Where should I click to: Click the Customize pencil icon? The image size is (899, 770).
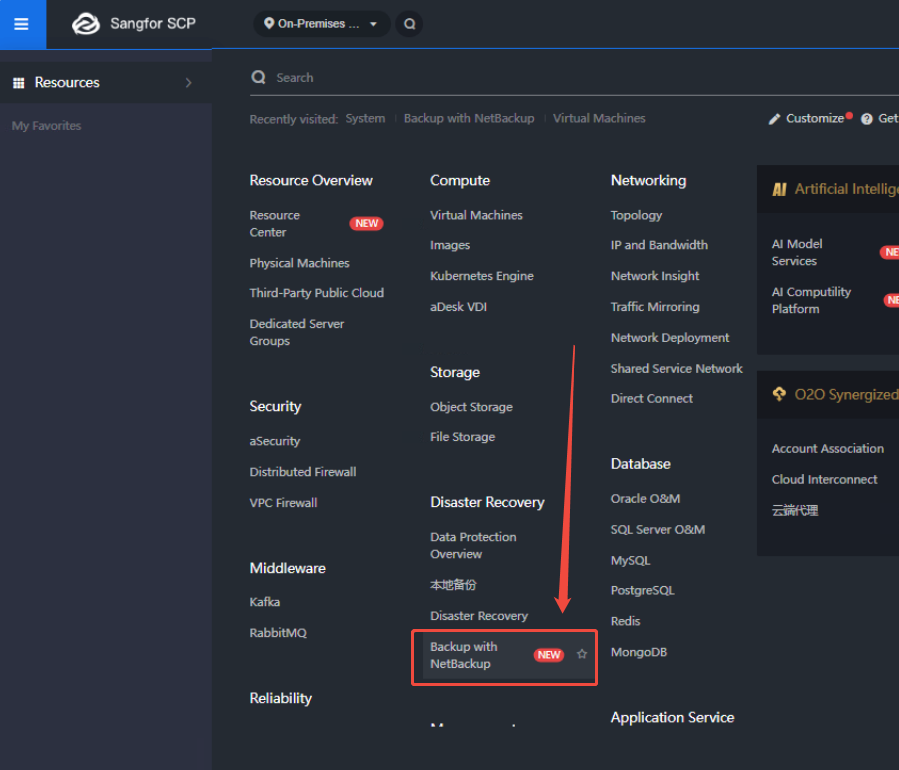pyautogui.click(x=775, y=119)
